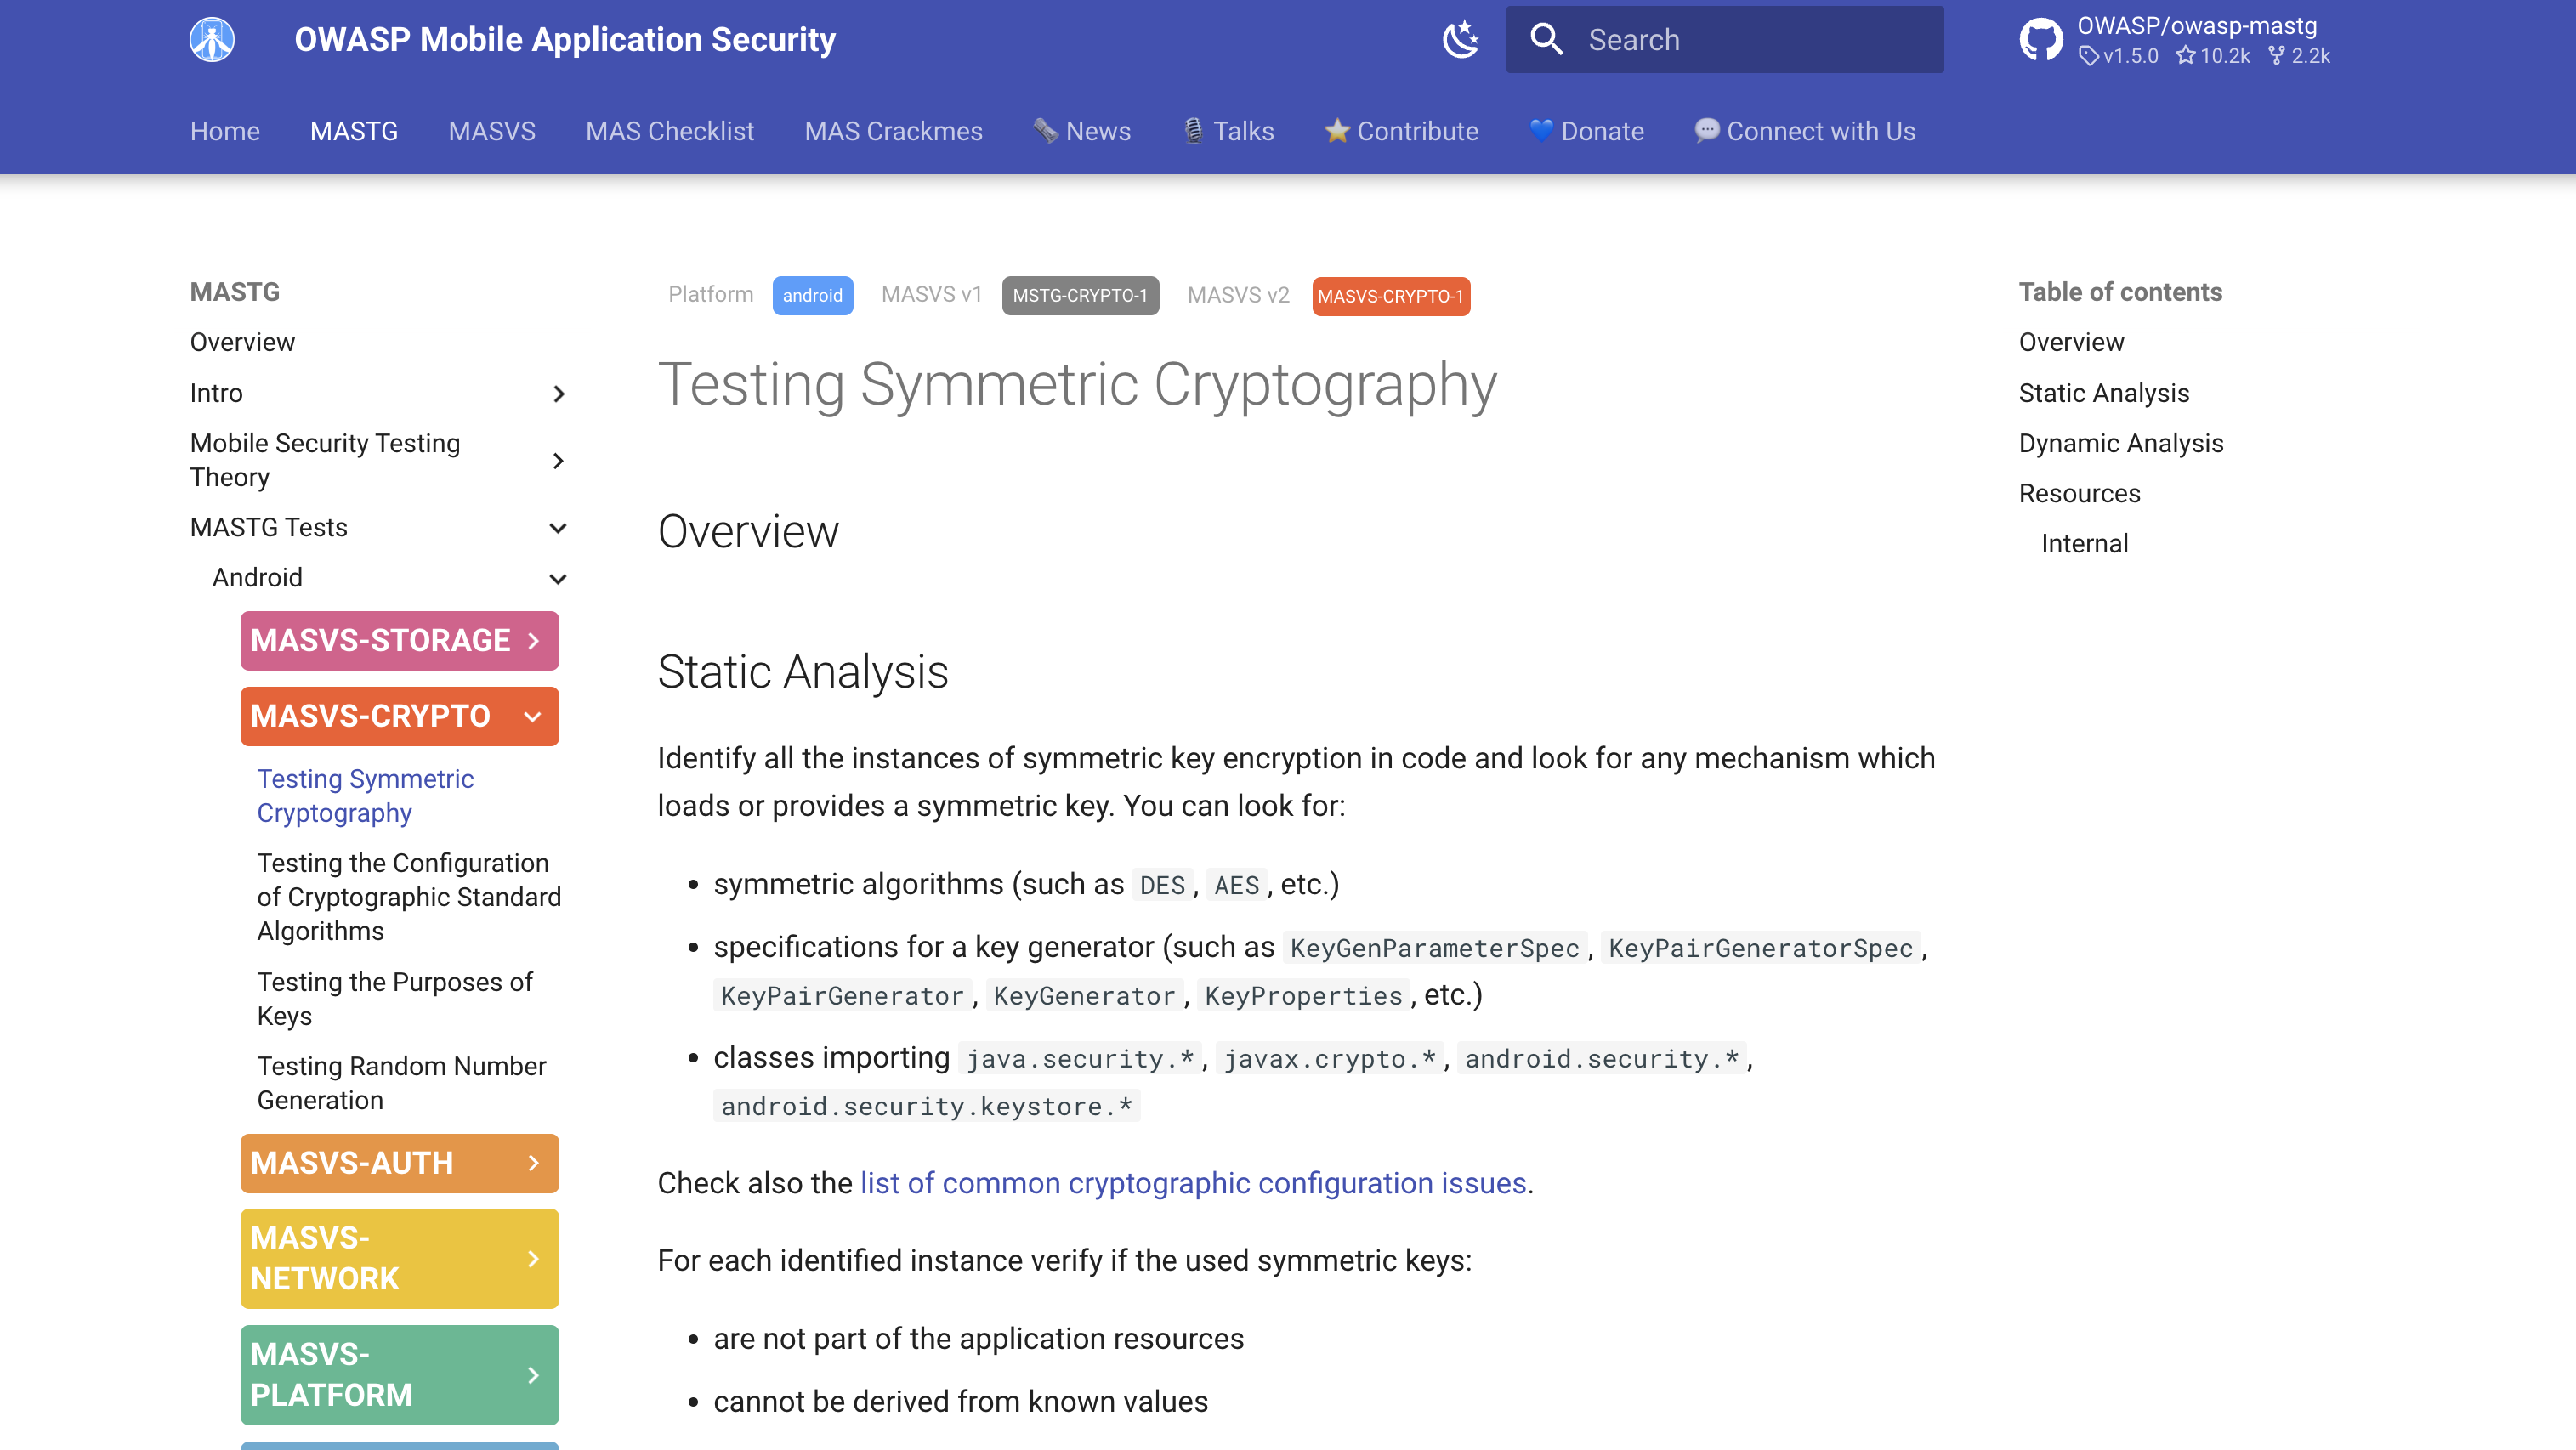Screen dimensions: 2576x1450
Task: Expand the Intro section chevron
Action: tap(559, 394)
